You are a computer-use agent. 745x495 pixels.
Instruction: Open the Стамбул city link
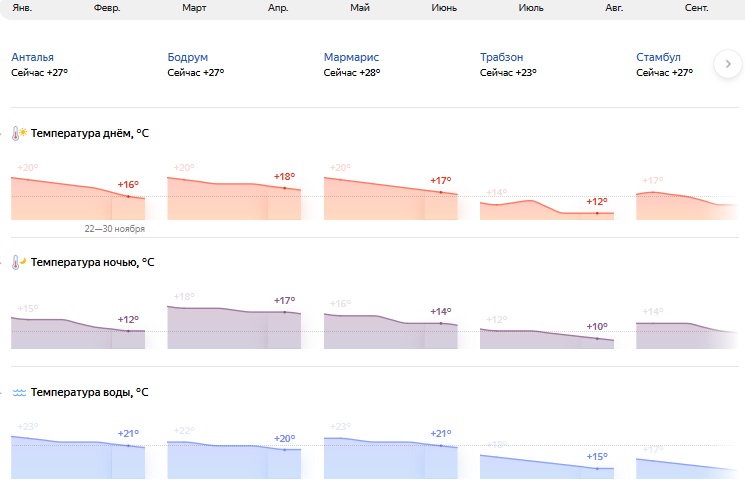(x=658, y=57)
